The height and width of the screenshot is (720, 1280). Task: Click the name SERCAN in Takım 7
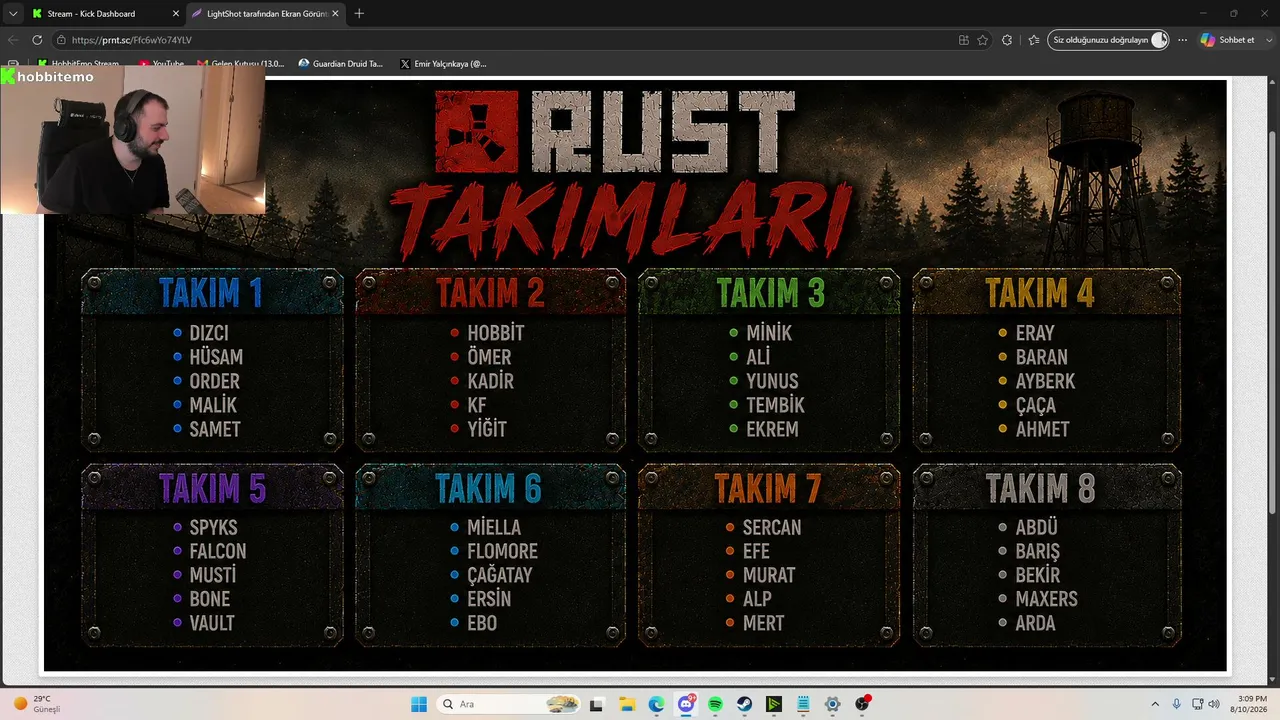[772, 527]
